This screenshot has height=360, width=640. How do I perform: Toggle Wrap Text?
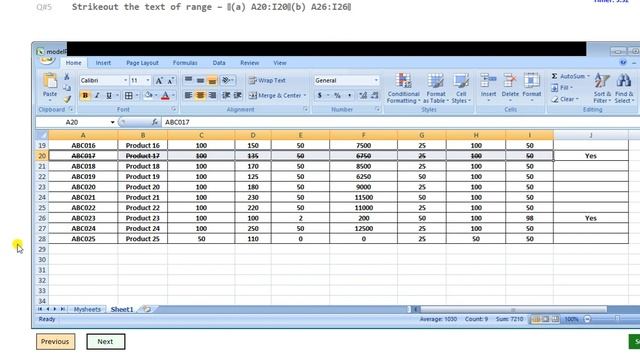(x=267, y=80)
